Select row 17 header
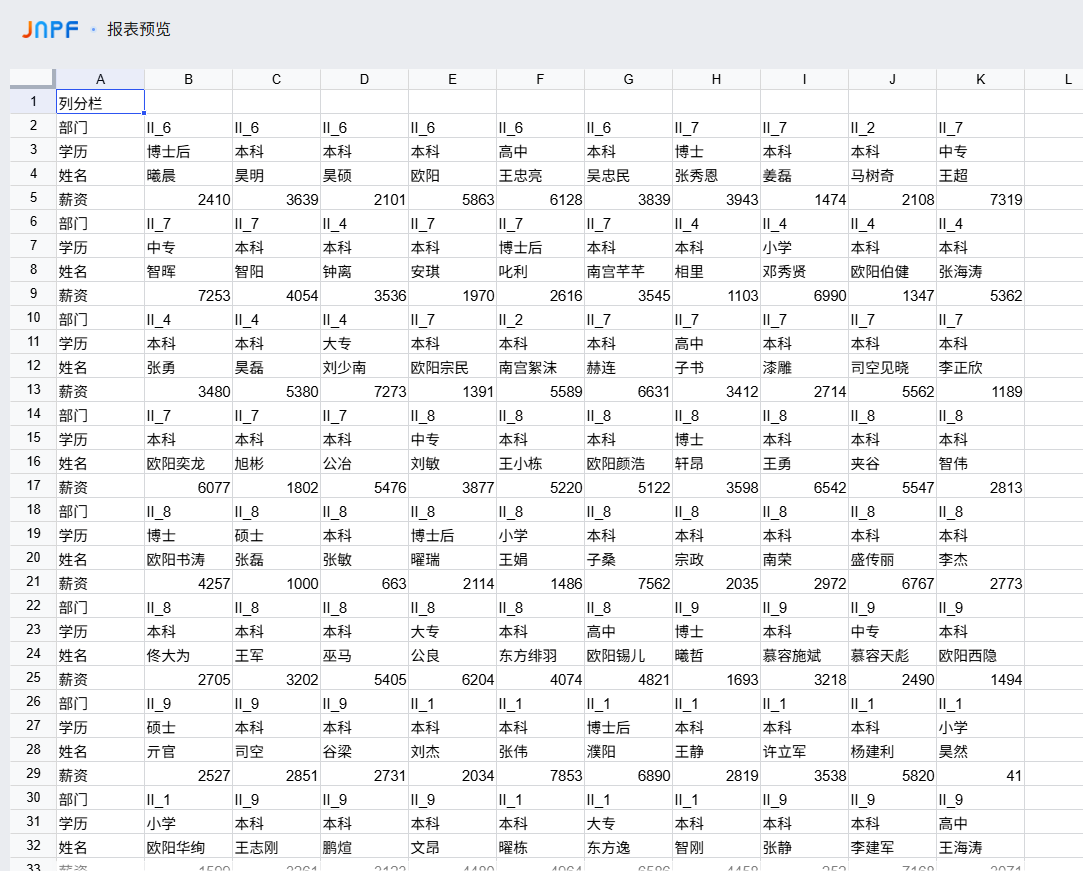 pyautogui.click(x=32, y=486)
